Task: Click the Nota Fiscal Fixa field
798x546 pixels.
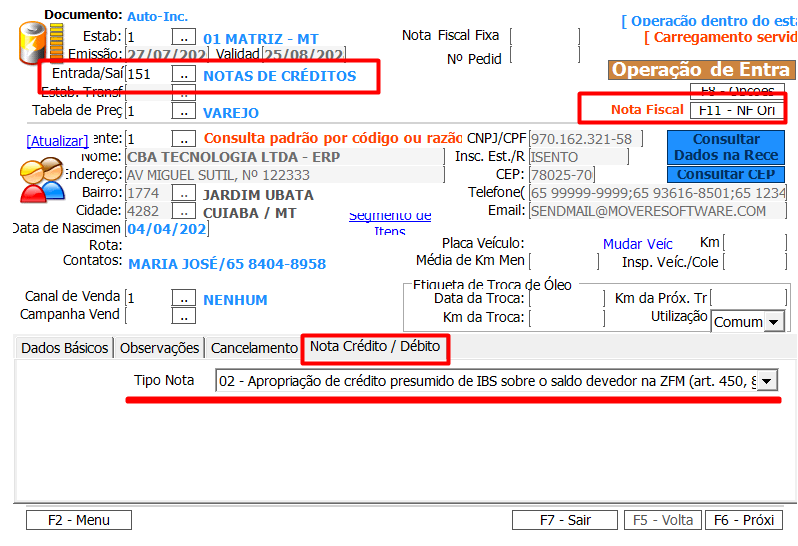Action: [545, 36]
